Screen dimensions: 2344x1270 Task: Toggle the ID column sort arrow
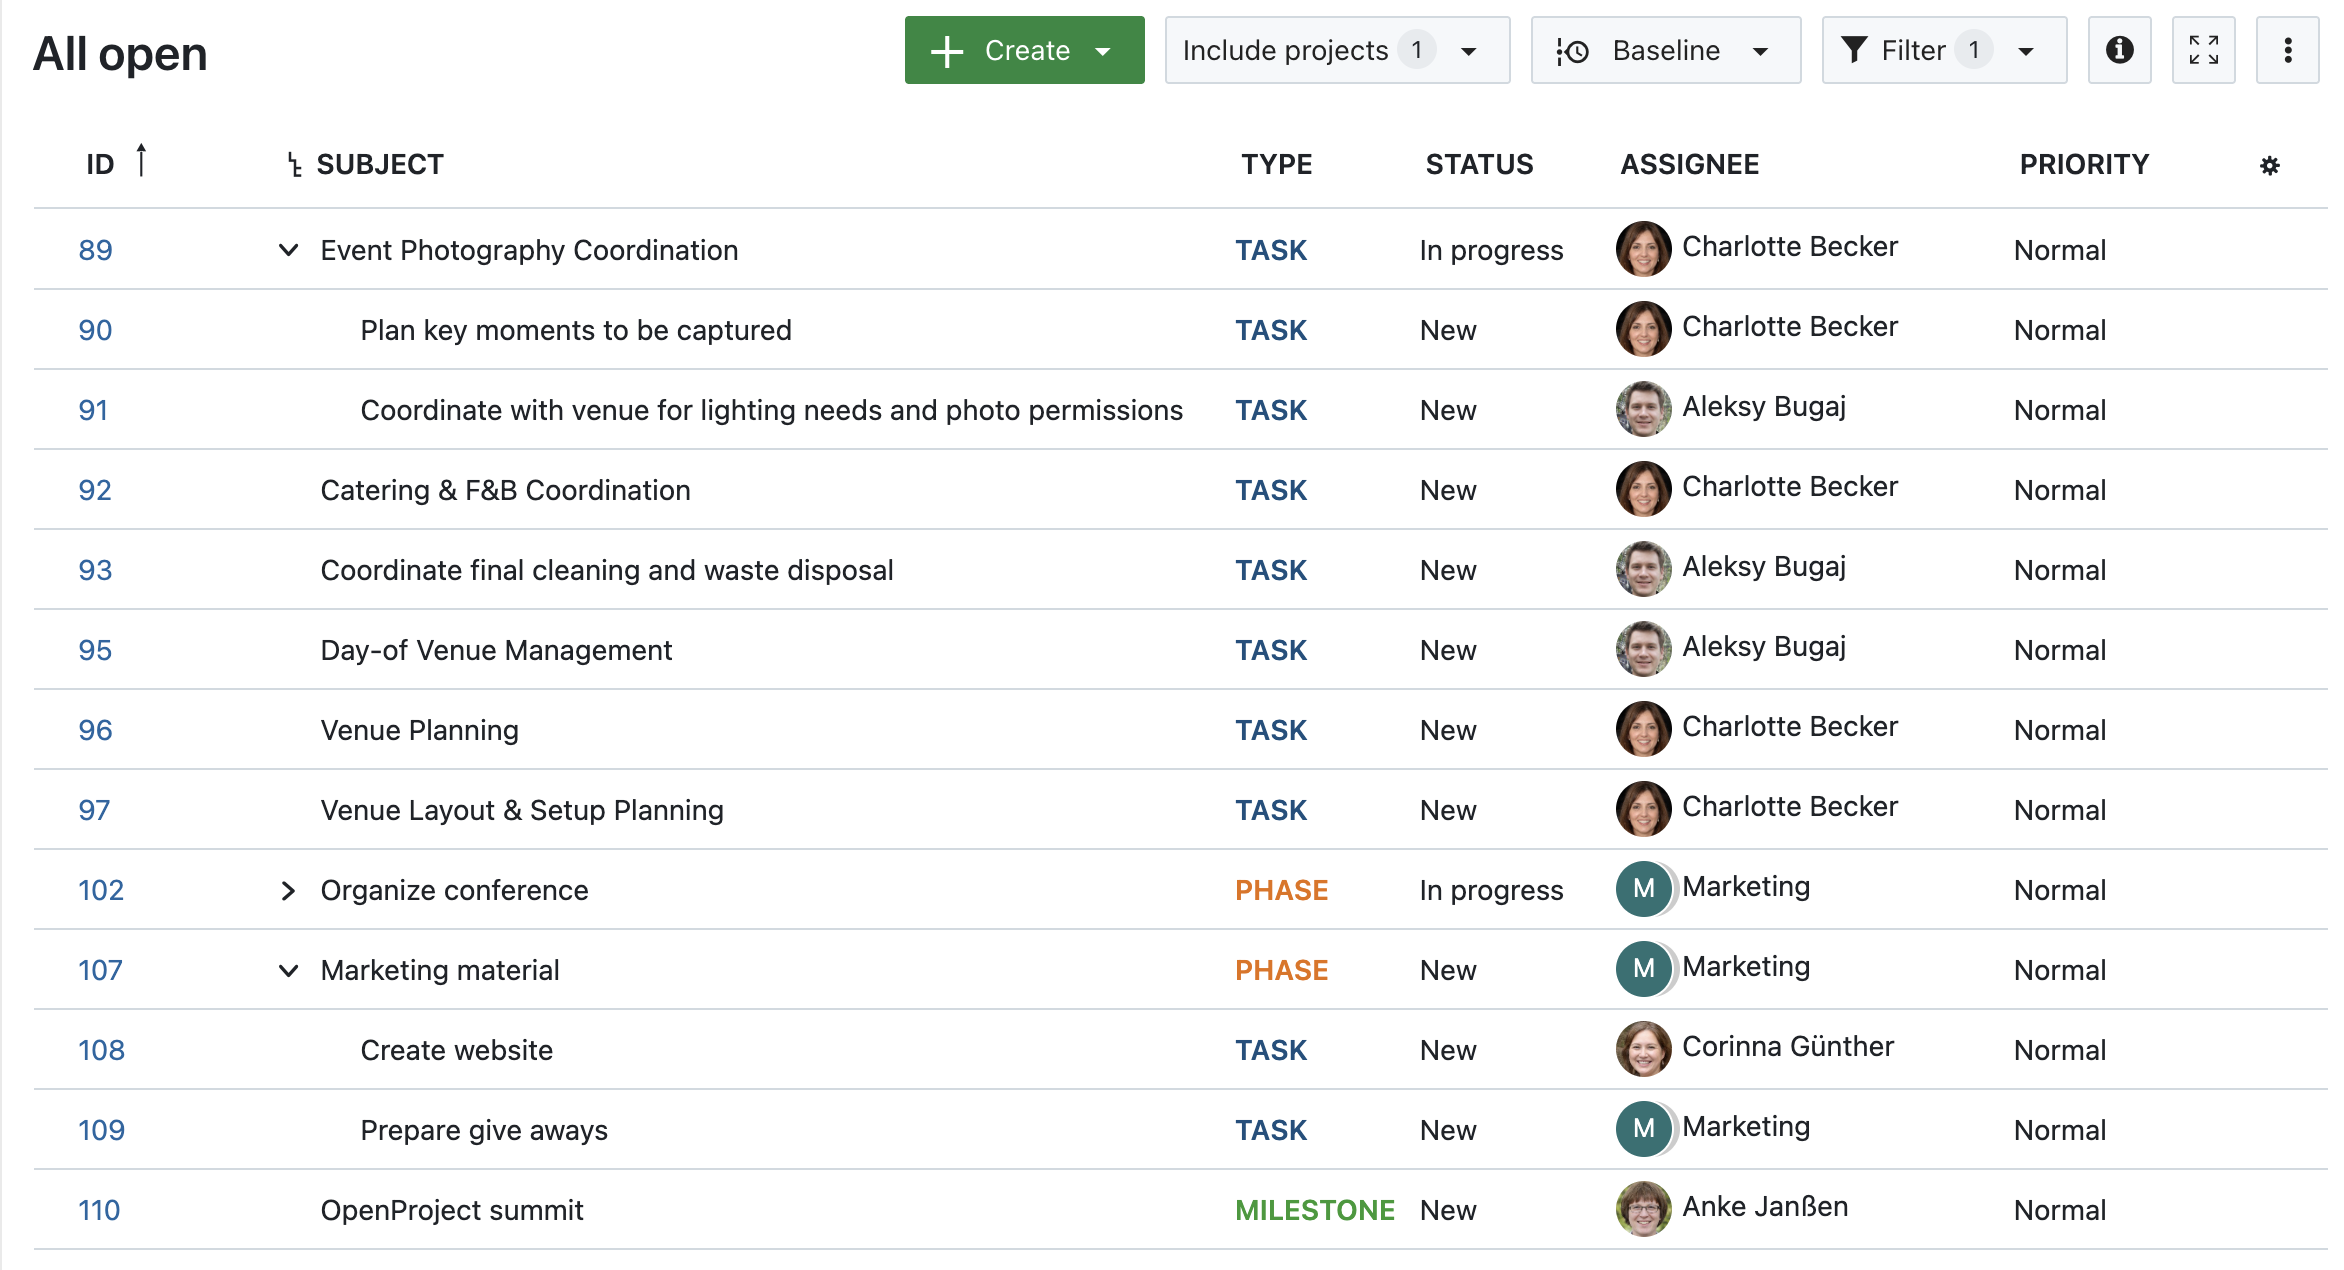tap(142, 161)
